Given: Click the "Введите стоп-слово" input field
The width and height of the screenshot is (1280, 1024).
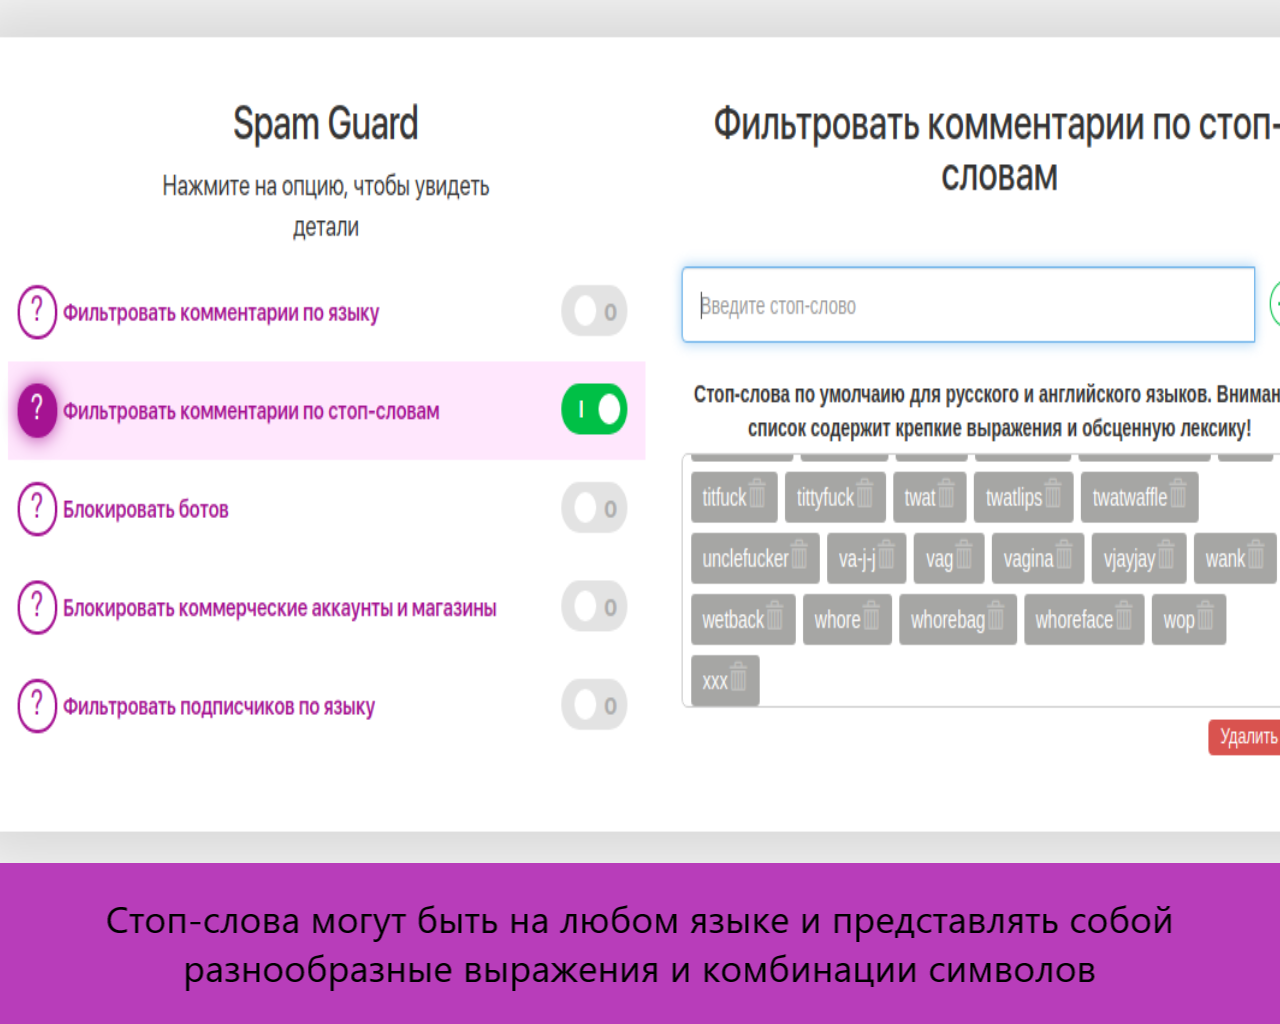Looking at the screenshot, I should coord(967,305).
